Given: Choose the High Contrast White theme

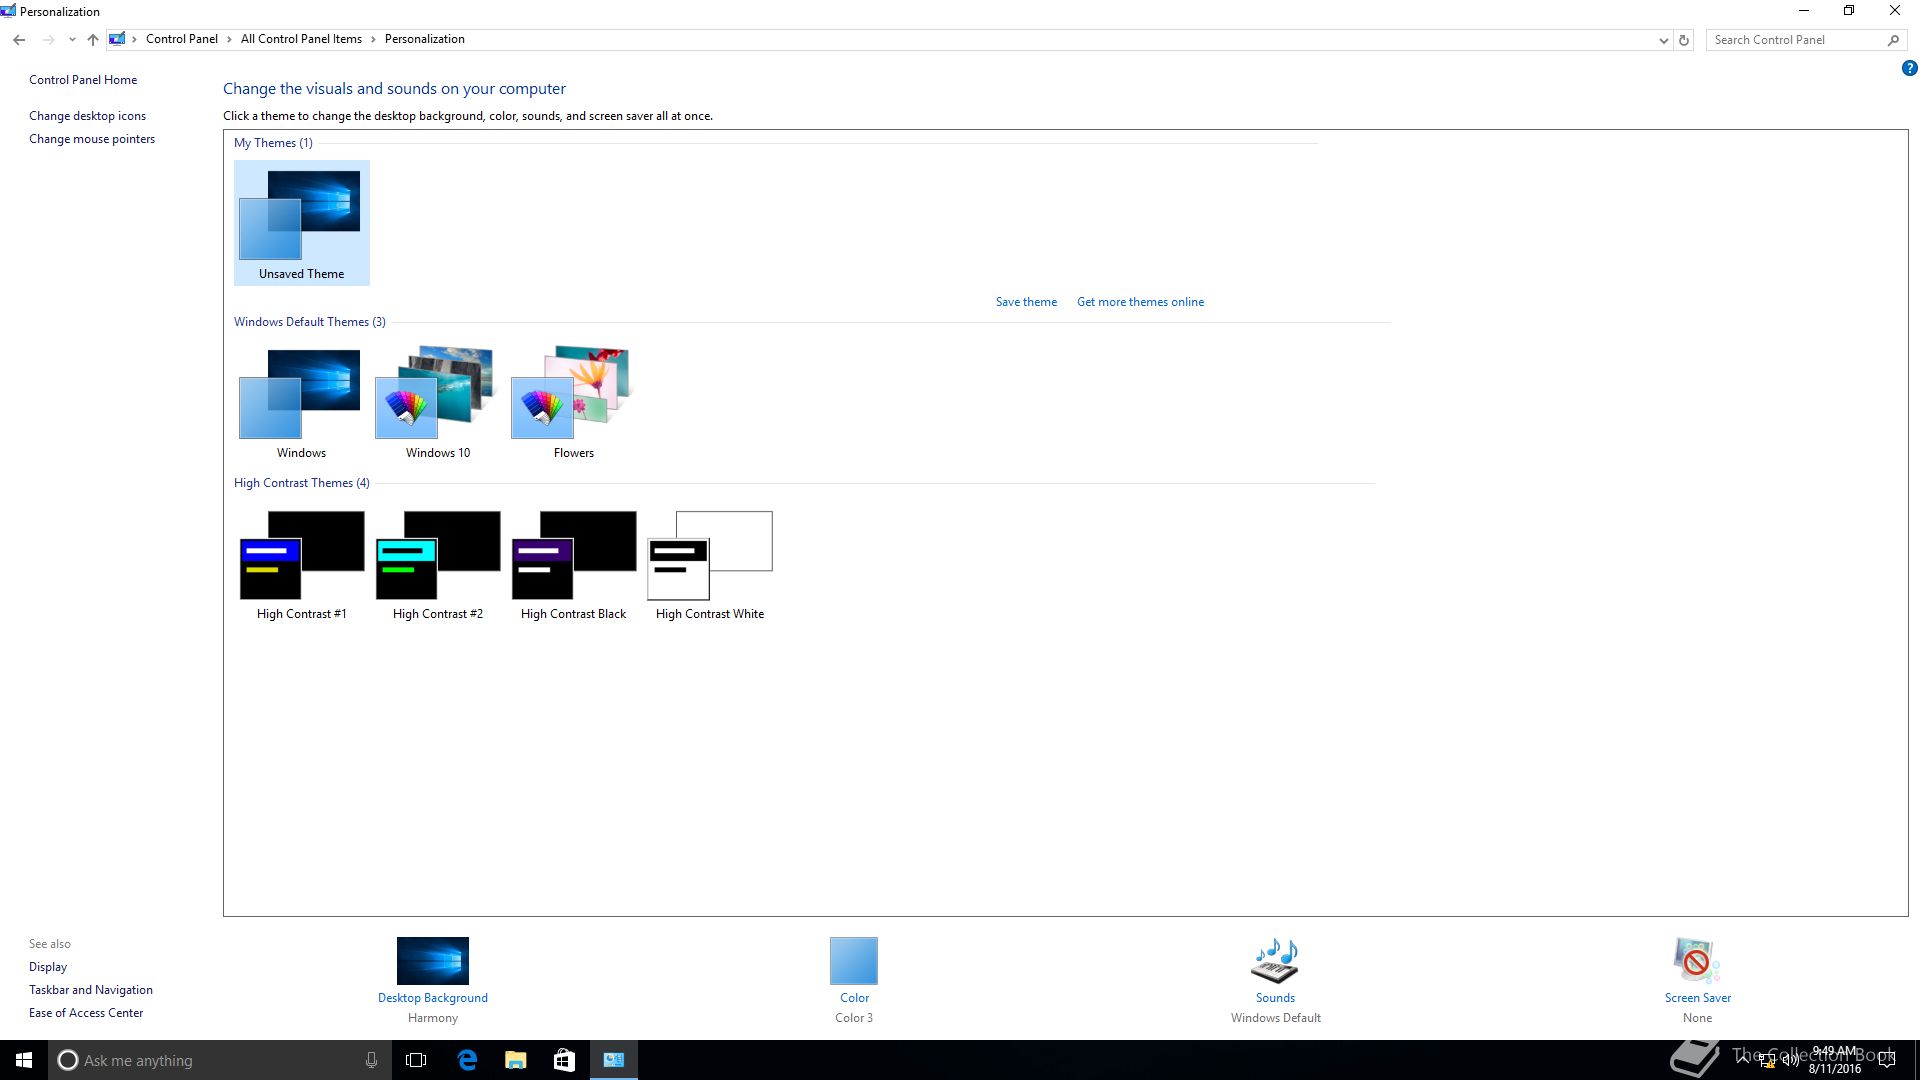Looking at the screenshot, I should (x=710, y=565).
